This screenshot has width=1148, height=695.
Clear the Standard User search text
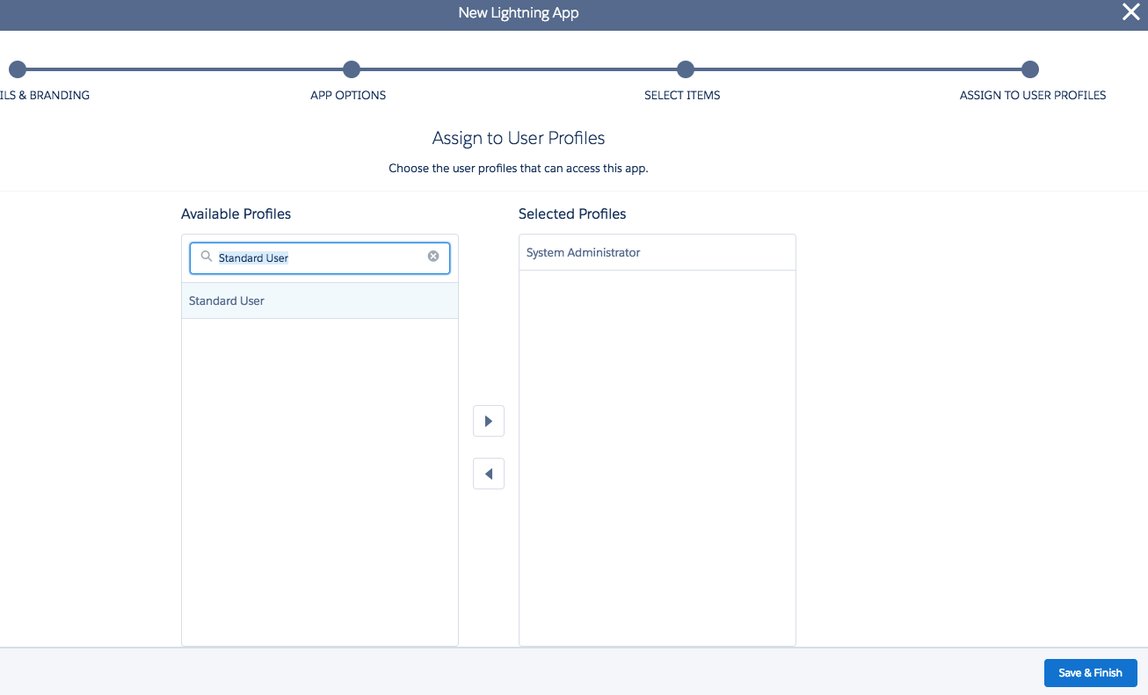pos(433,256)
